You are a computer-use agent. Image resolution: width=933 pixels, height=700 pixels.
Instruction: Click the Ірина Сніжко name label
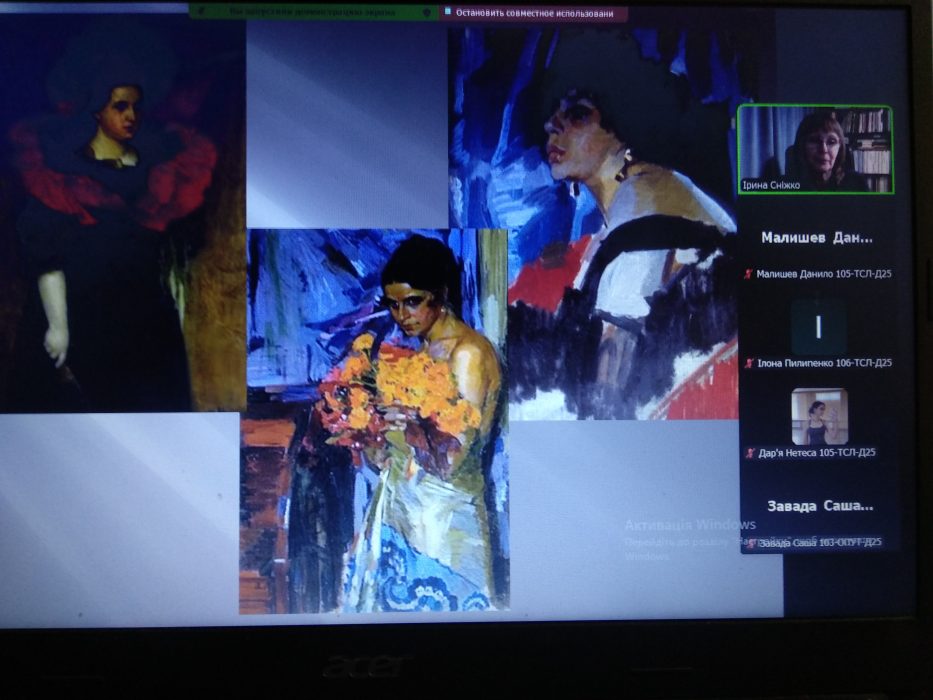pyautogui.click(x=771, y=185)
